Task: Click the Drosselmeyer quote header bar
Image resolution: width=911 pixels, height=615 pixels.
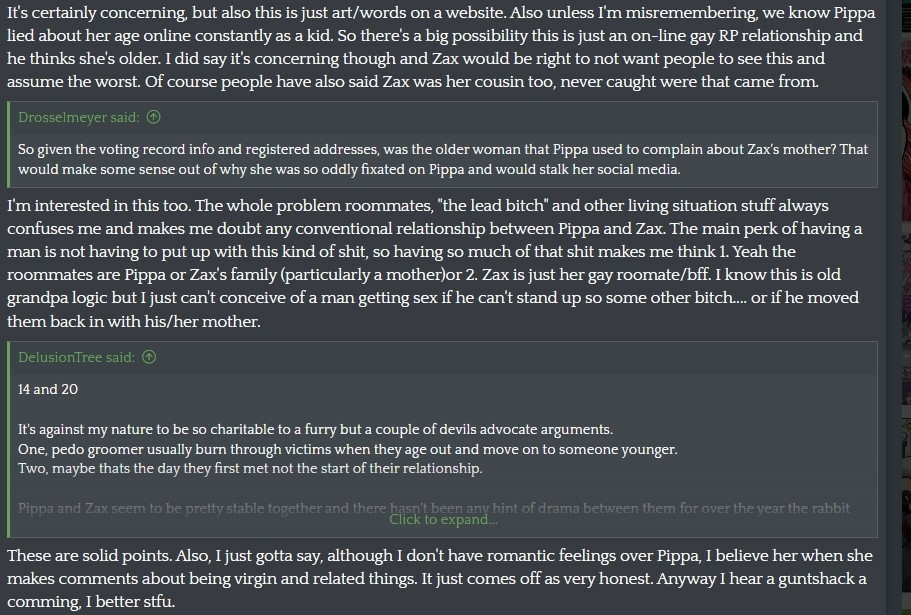Action: pos(443,118)
